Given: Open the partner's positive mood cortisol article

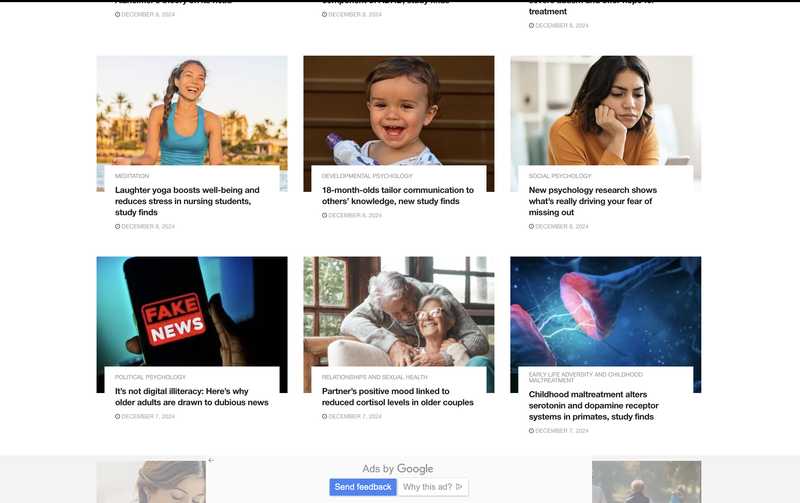Looking at the screenshot, I should point(397,397).
